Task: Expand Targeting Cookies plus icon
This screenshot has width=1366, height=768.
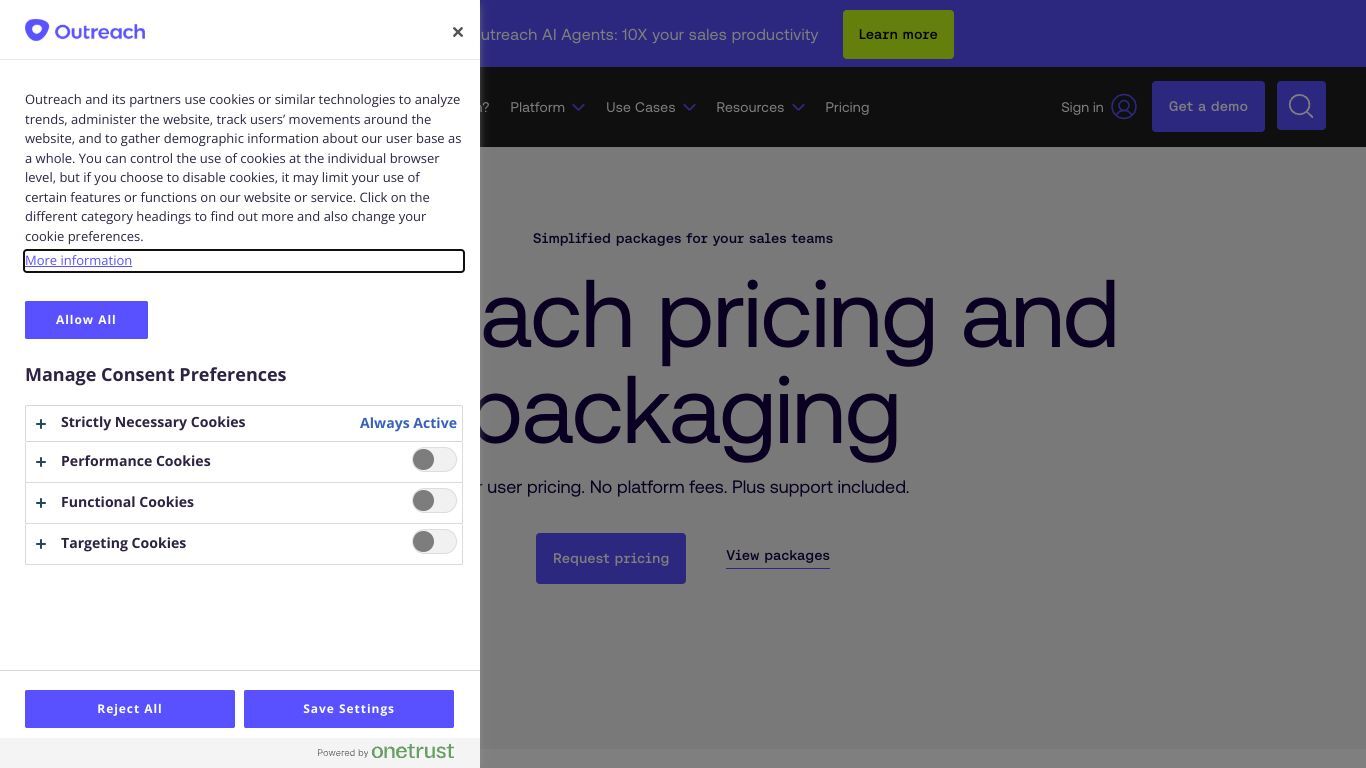Action: click(41, 544)
